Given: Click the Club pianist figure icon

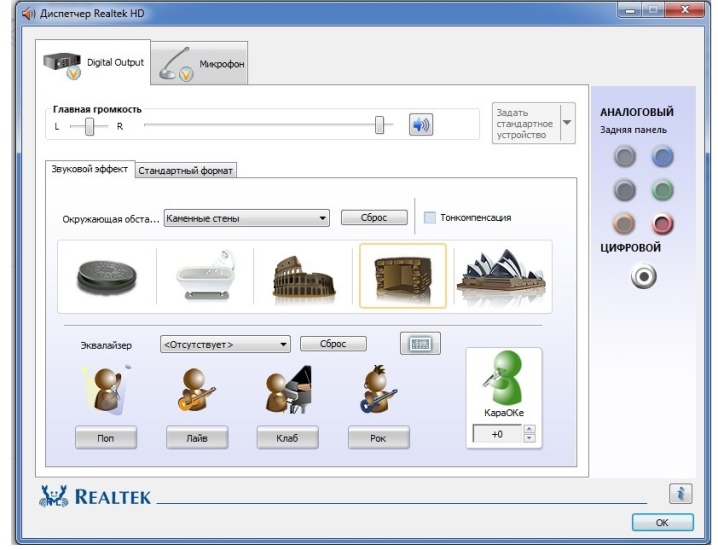Looking at the screenshot, I should pyautogui.click(x=288, y=390).
